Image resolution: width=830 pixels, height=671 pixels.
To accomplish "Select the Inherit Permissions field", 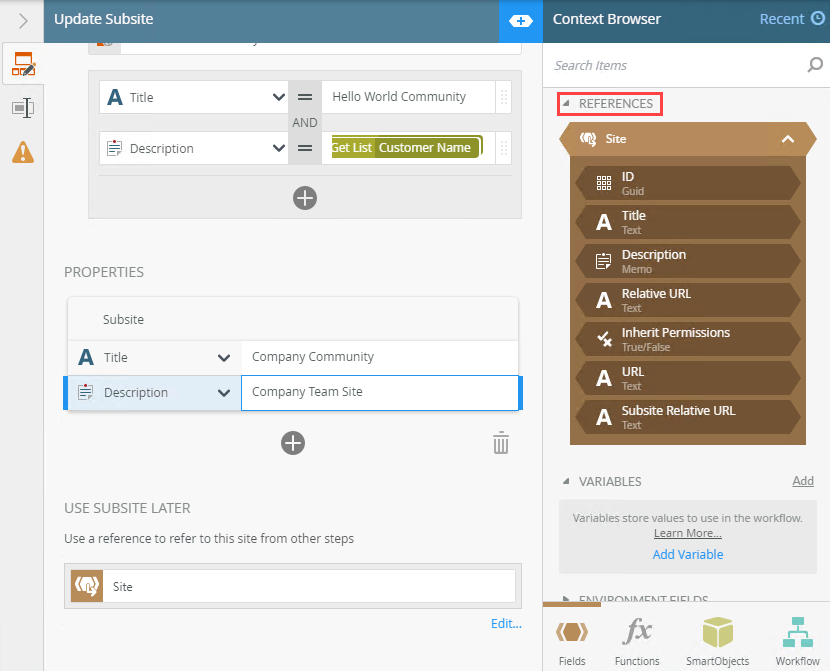I will (x=688, y=339).
